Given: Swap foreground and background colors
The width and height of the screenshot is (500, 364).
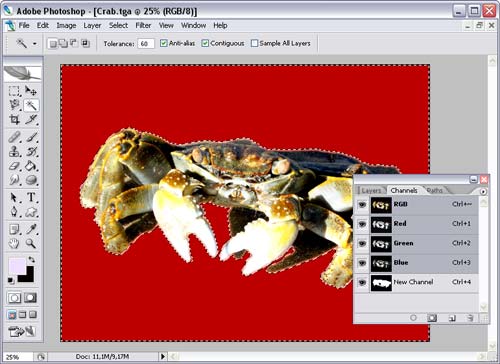Looking at the screenshot, I should 32,259.
